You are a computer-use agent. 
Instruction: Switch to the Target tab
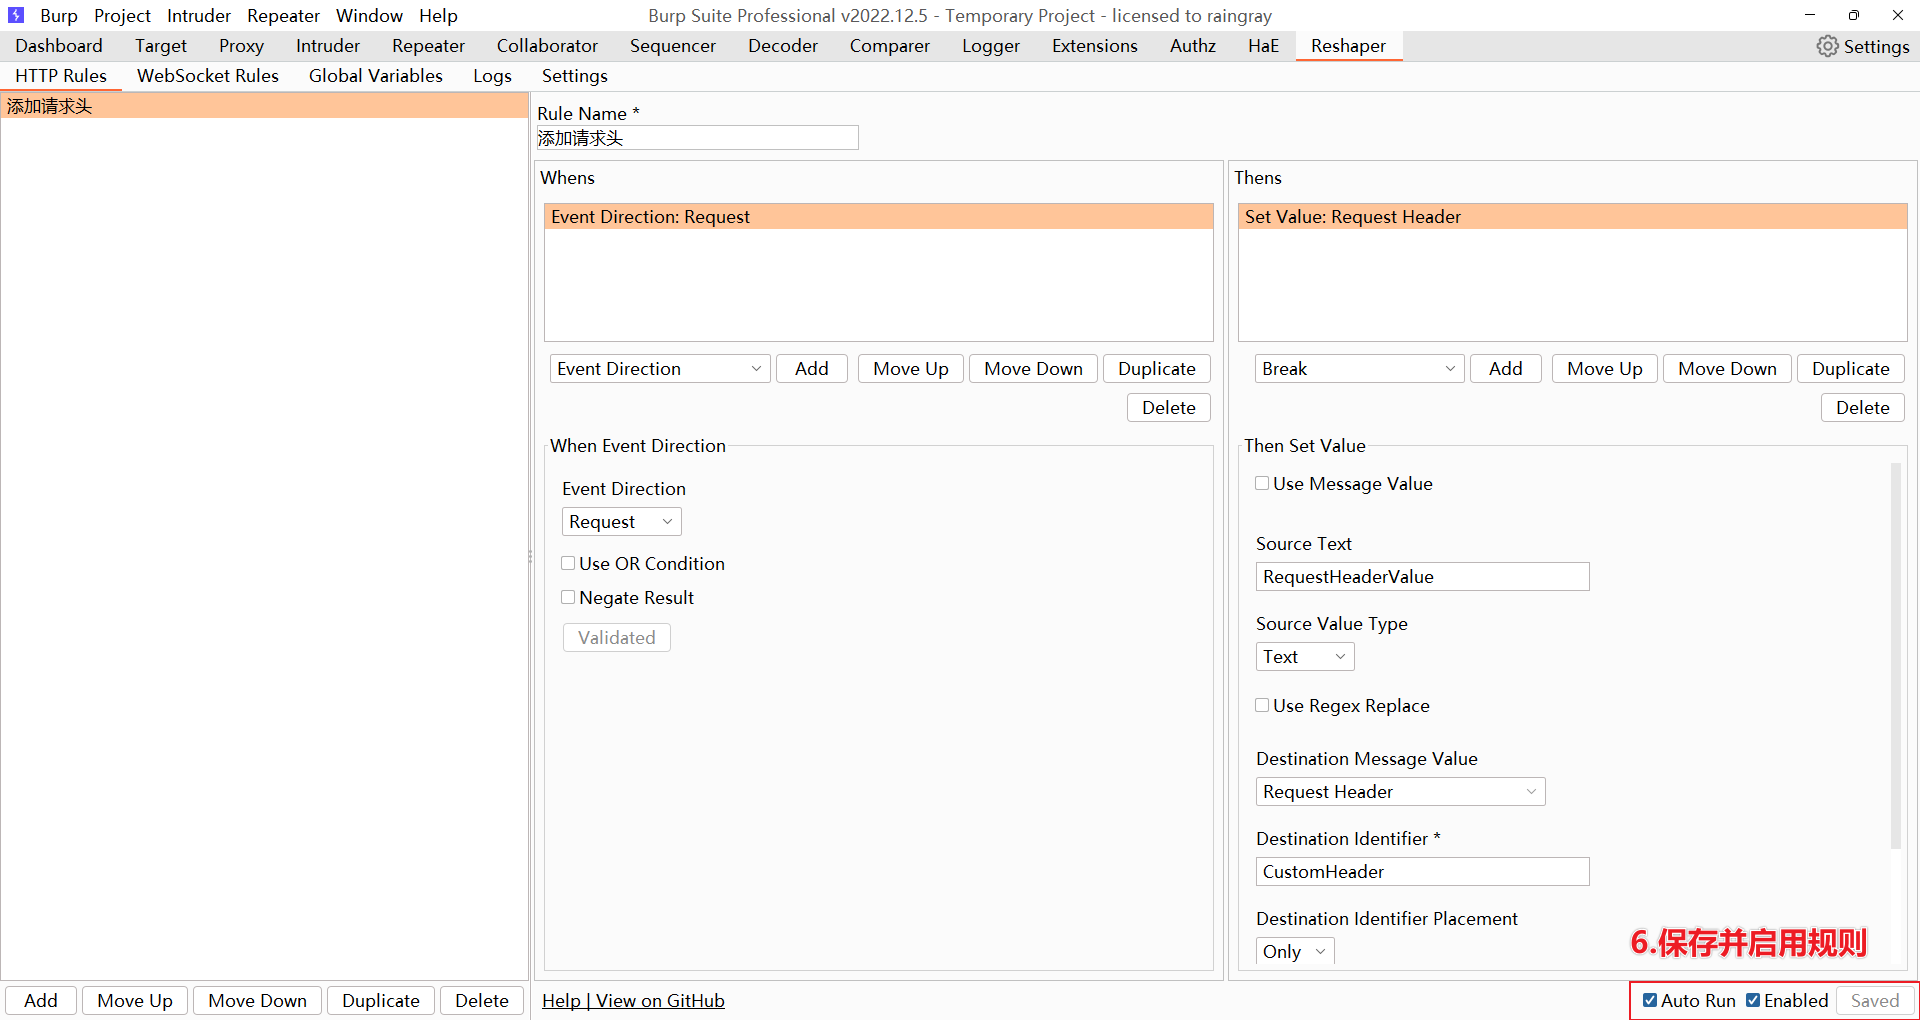[x=161, y=46]
